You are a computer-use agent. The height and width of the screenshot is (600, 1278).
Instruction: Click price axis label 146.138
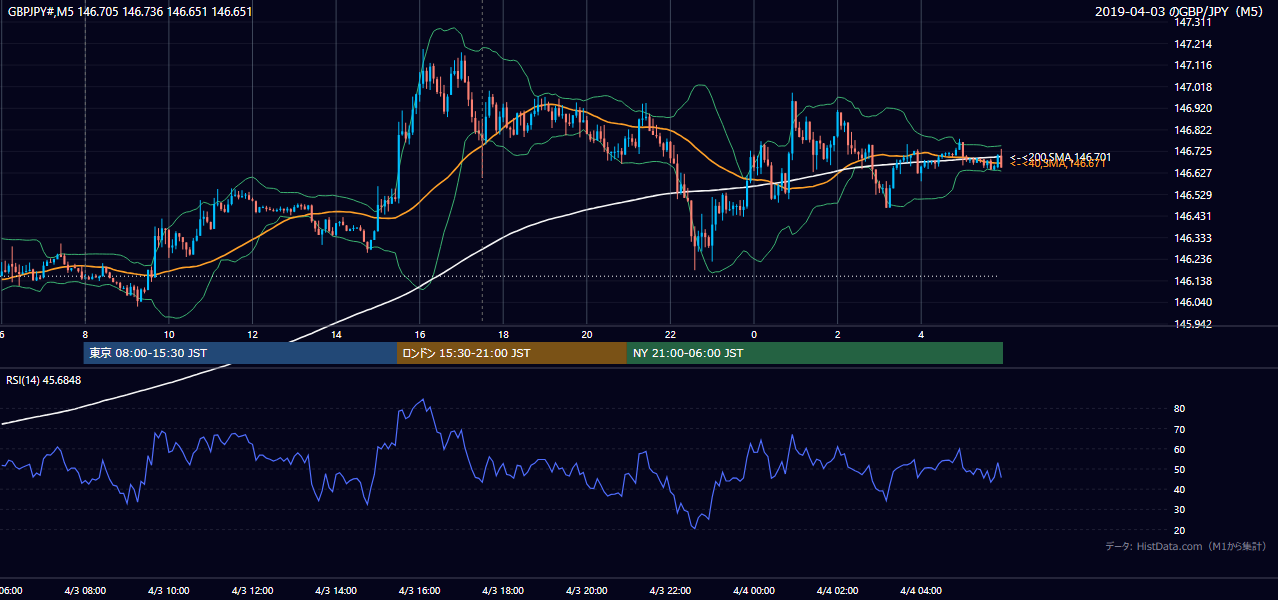tap(1193, 281)
